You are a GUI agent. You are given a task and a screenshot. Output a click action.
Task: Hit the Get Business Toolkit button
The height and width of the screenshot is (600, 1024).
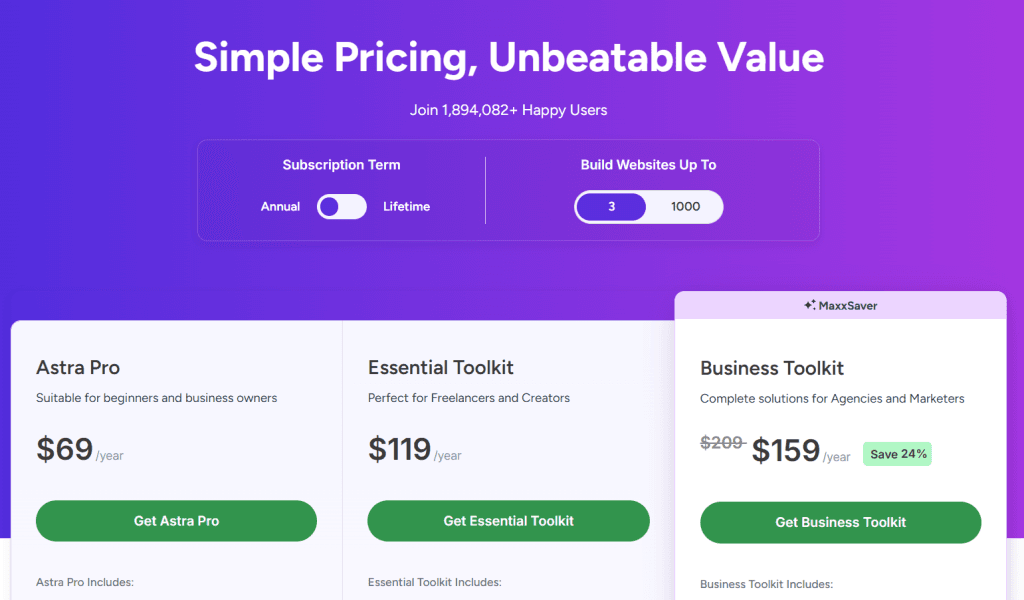click(840, 522)
